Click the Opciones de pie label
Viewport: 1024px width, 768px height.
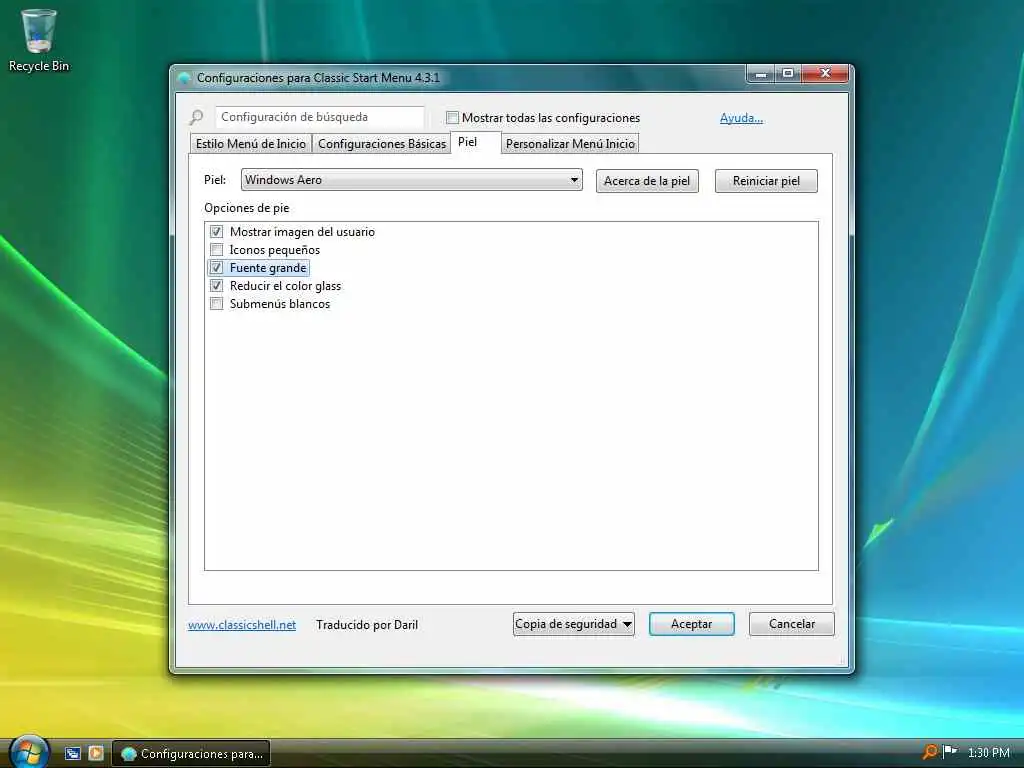tap(246, 208)
